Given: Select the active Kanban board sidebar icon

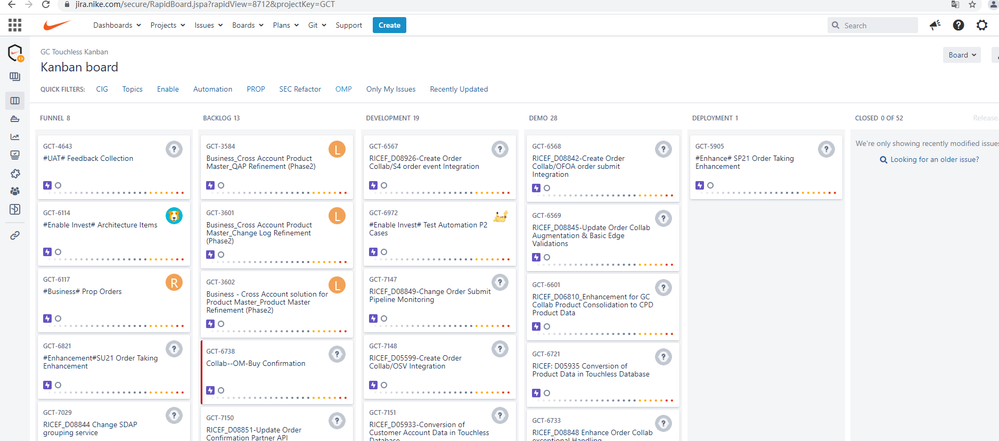Looking at the screenshot, I should pyautogui.click(x=15, y=101).
